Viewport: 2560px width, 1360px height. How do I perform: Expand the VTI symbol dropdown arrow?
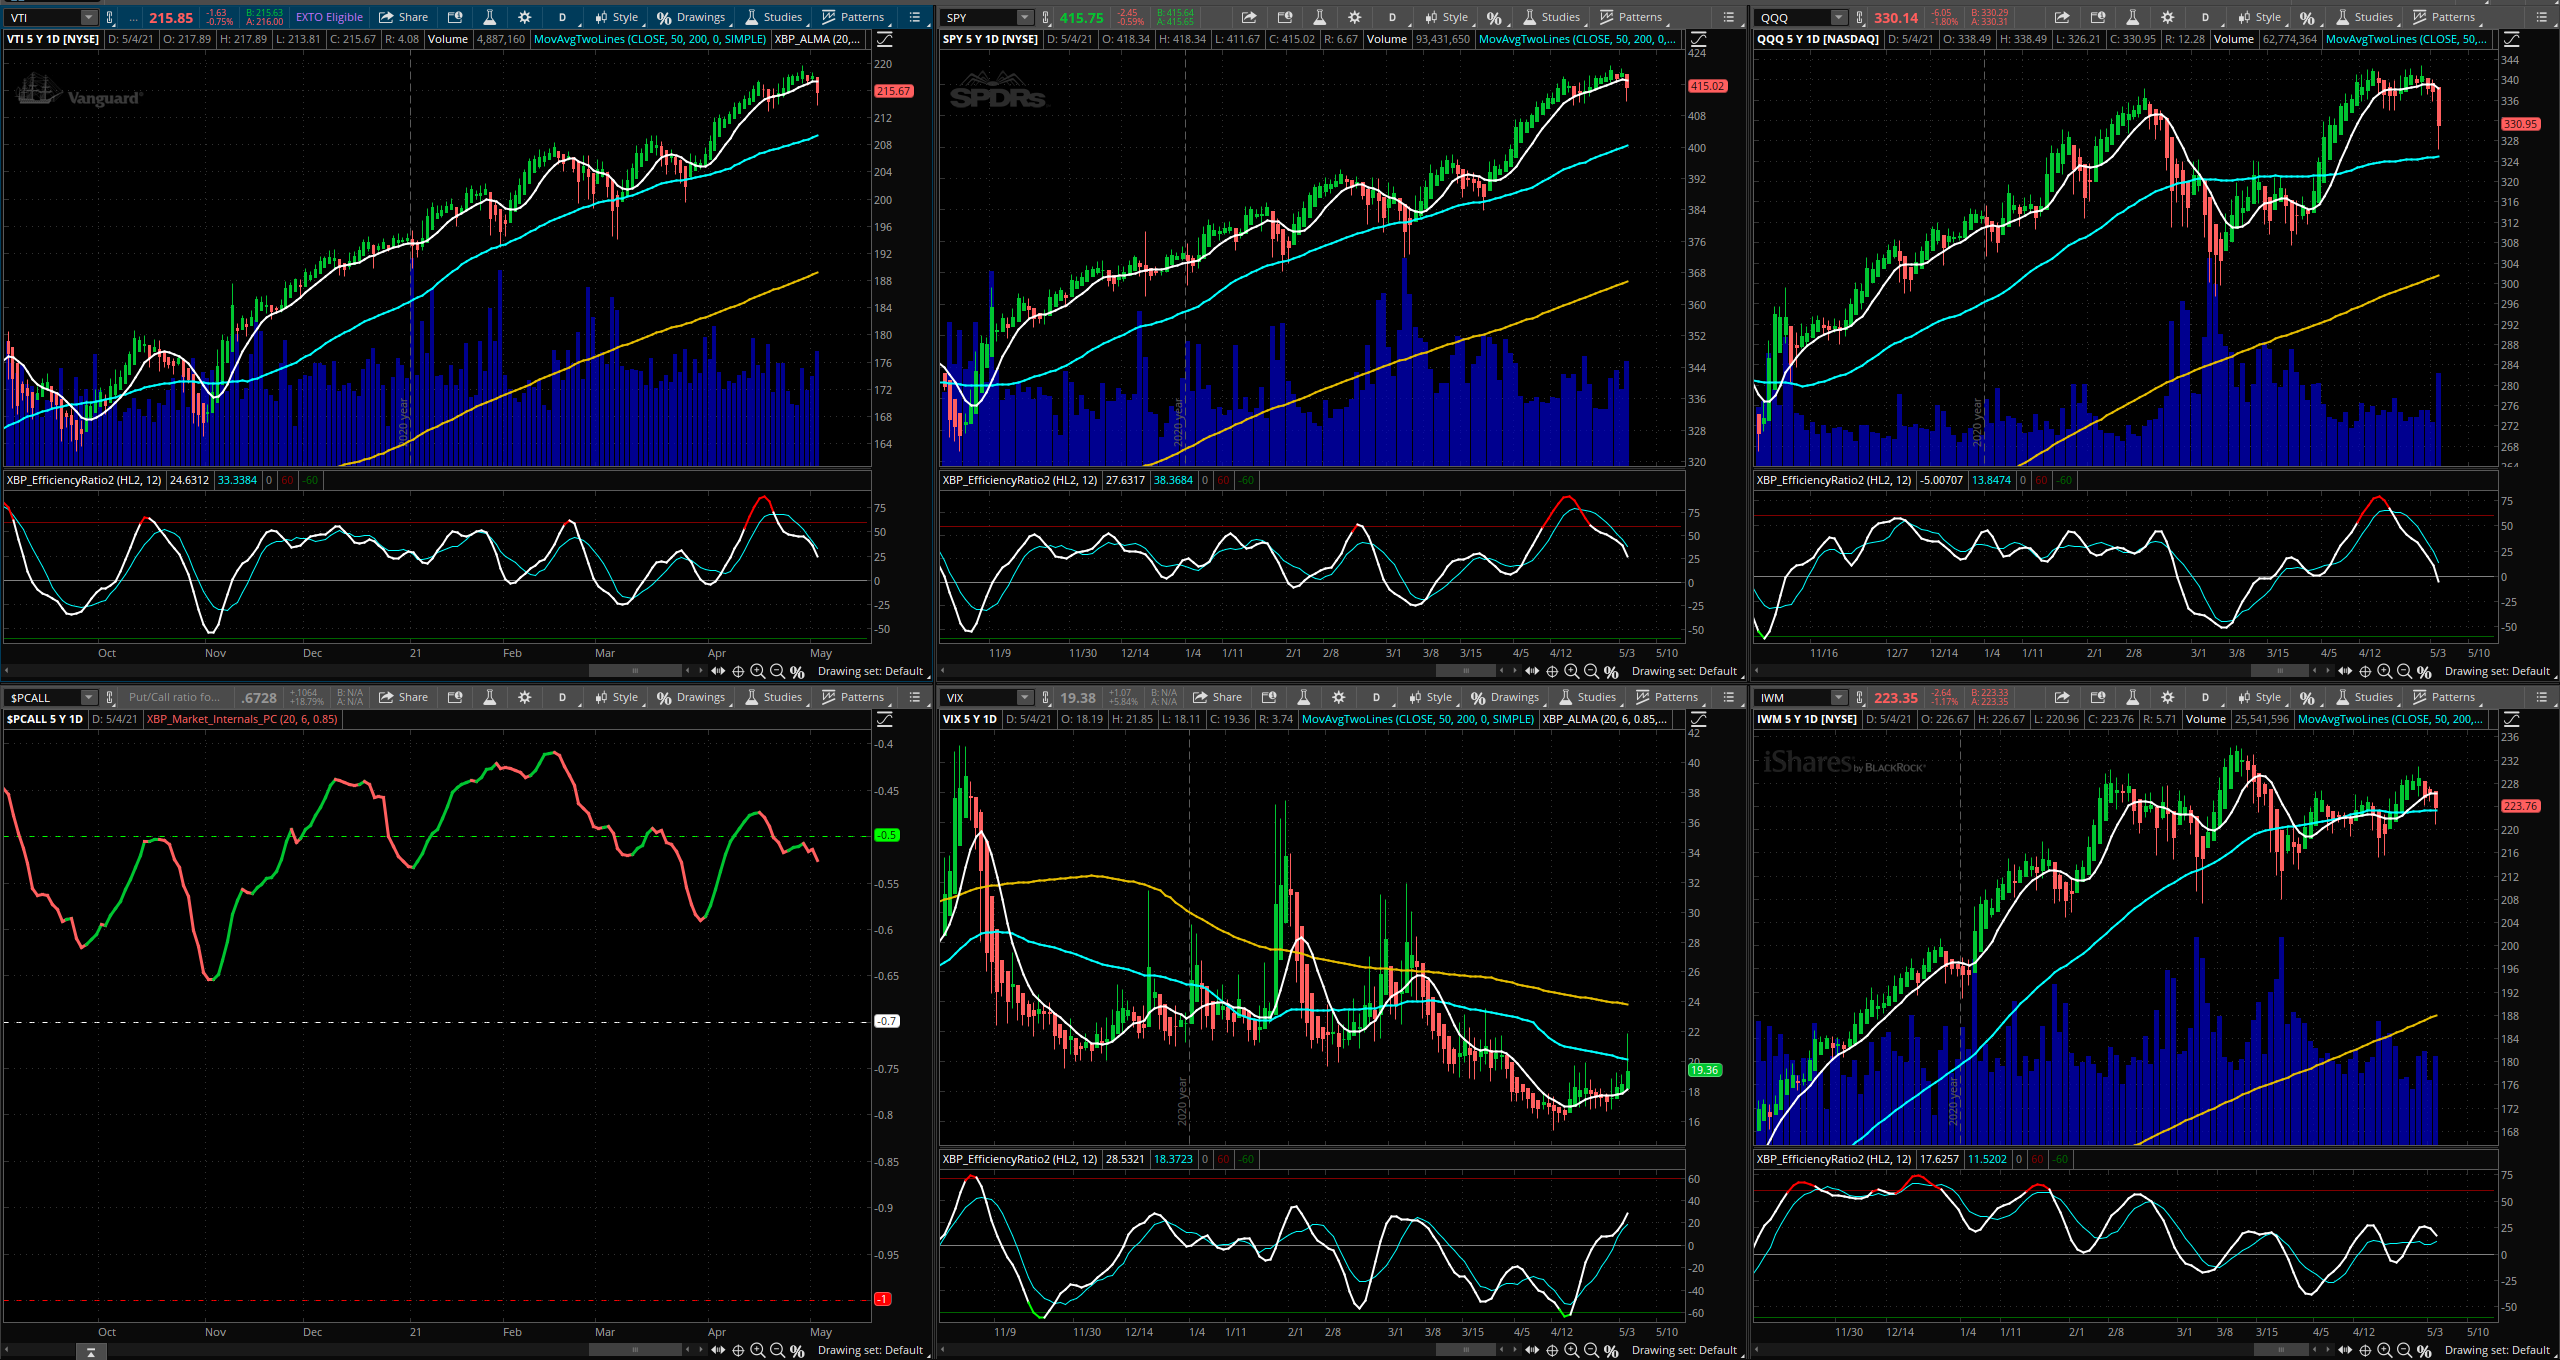tap(88, 17)
